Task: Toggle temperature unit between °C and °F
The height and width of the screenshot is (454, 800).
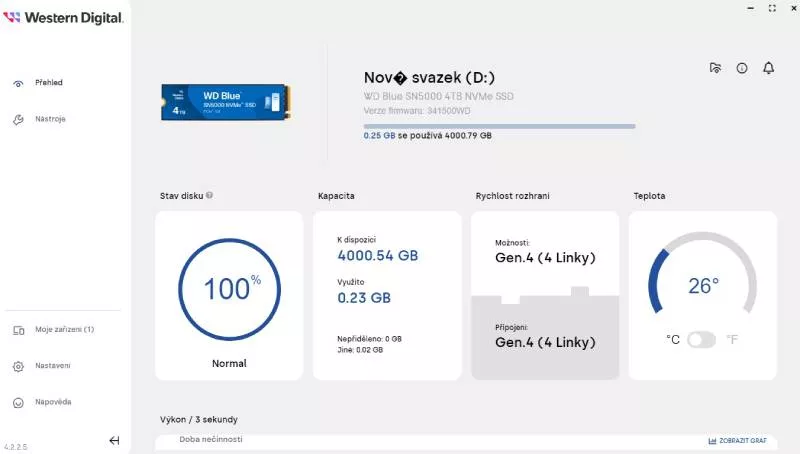Action: pos(701,340)
